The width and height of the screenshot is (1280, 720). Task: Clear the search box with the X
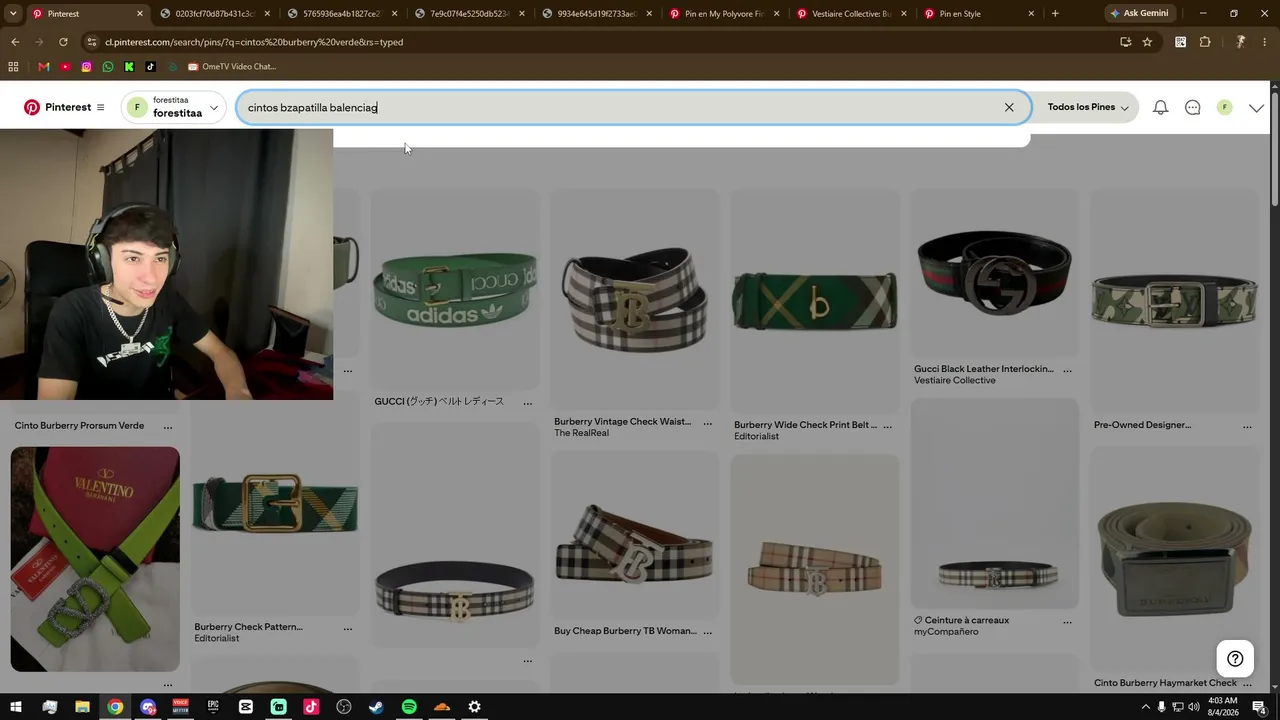[x=1009, y=107]
